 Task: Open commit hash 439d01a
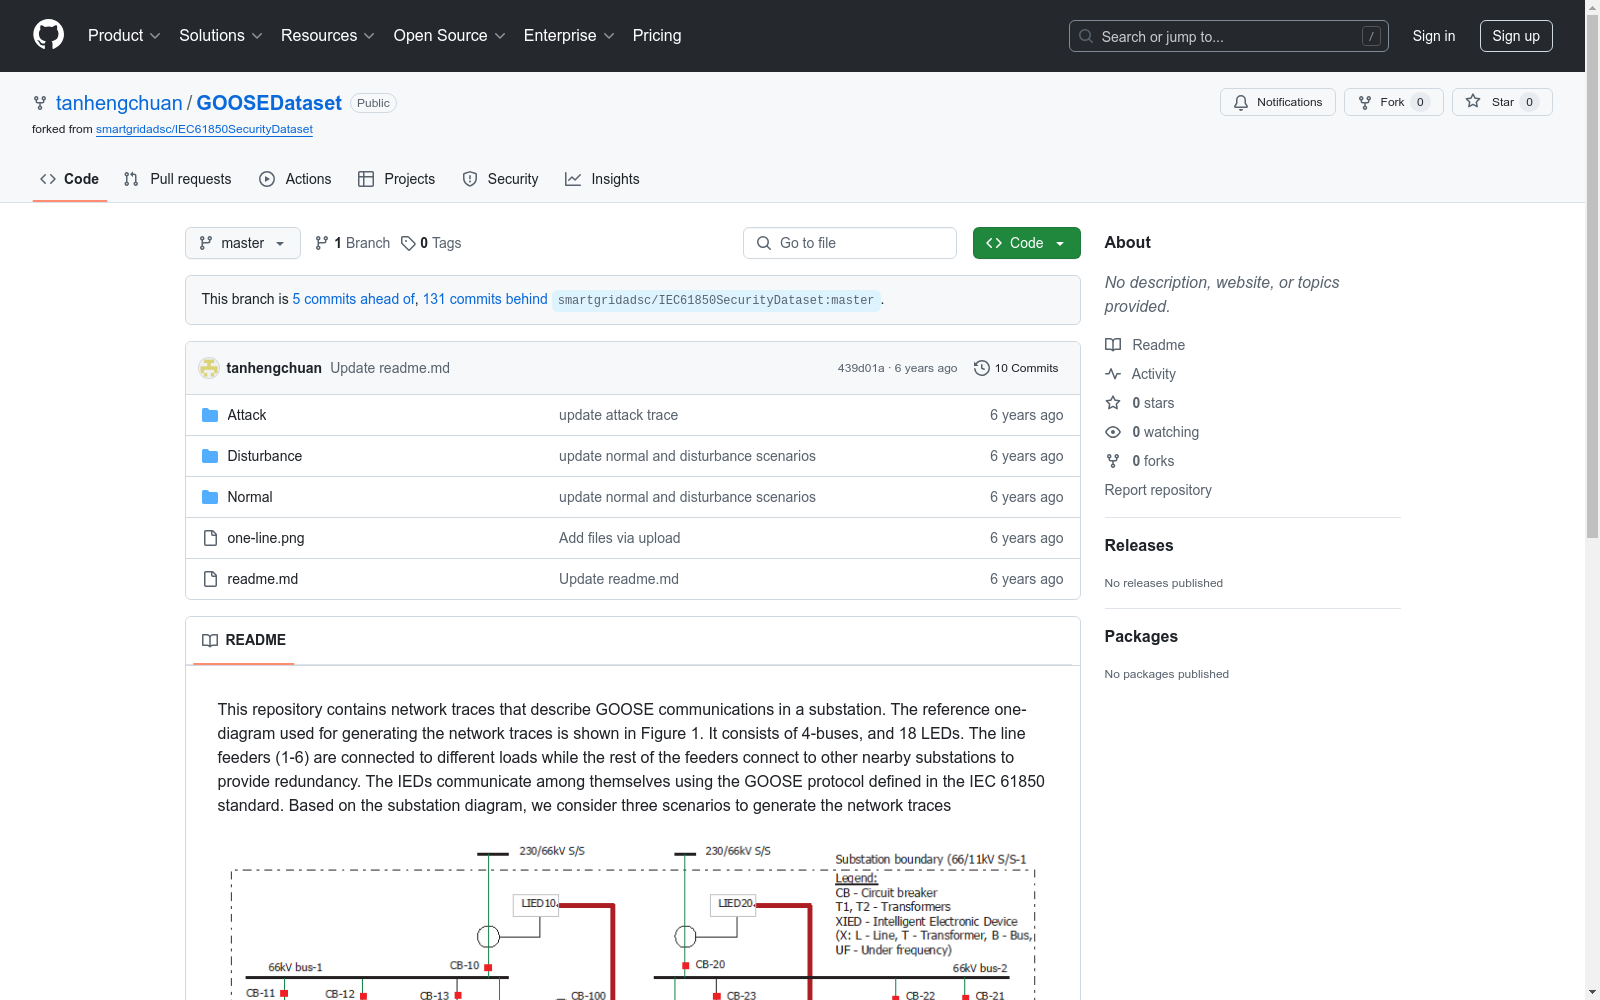861,368
